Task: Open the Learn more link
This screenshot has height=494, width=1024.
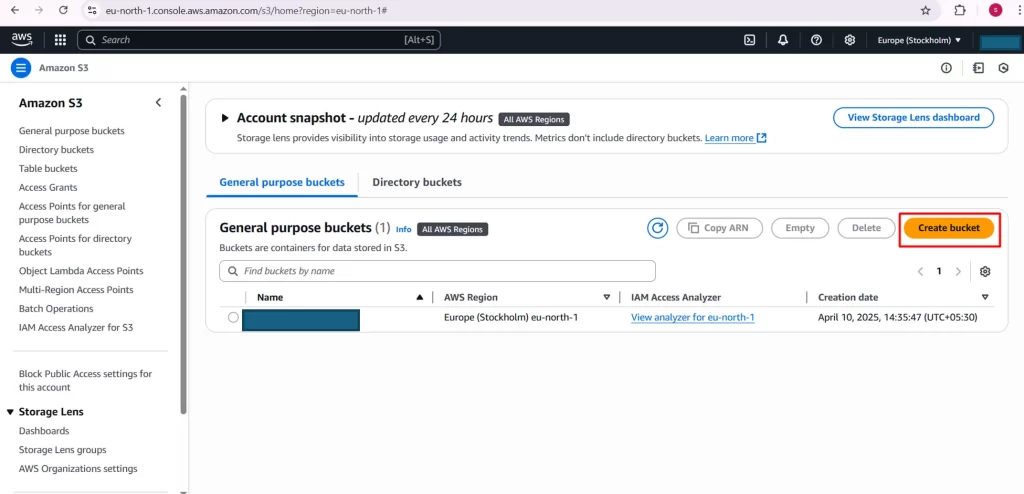Action: (x=735, y=138)
